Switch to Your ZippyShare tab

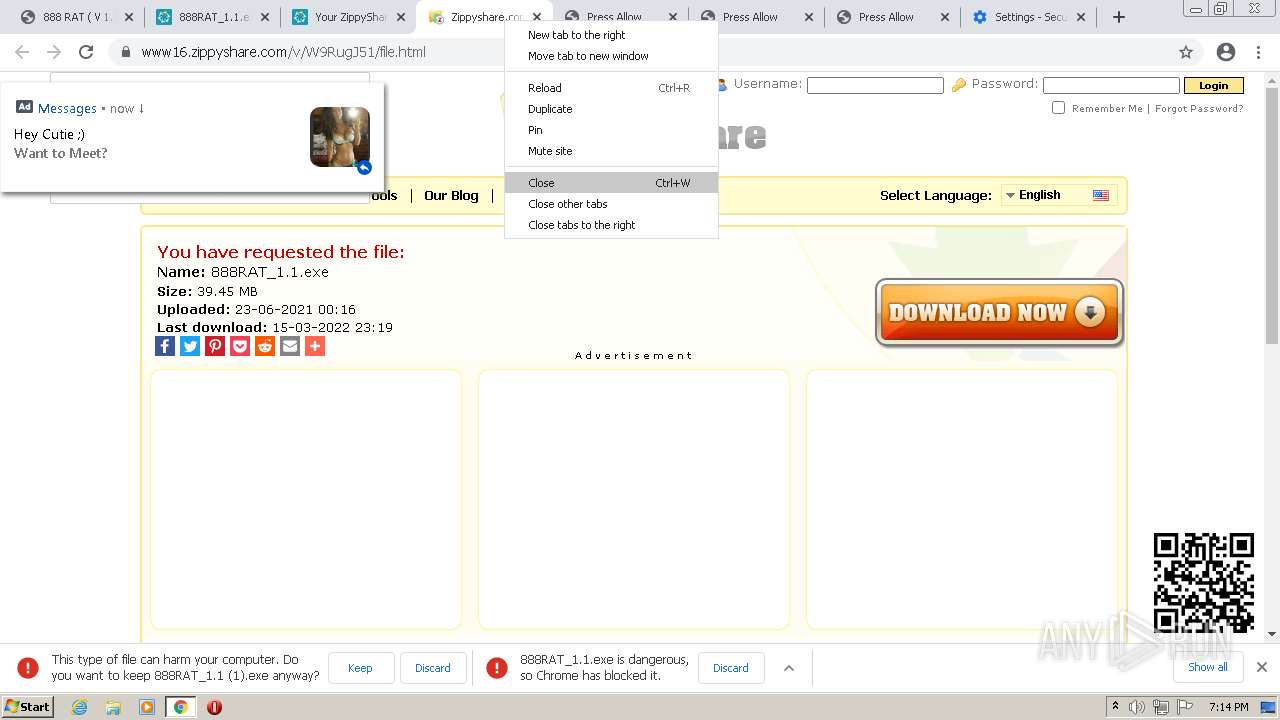tap(347, 17)
